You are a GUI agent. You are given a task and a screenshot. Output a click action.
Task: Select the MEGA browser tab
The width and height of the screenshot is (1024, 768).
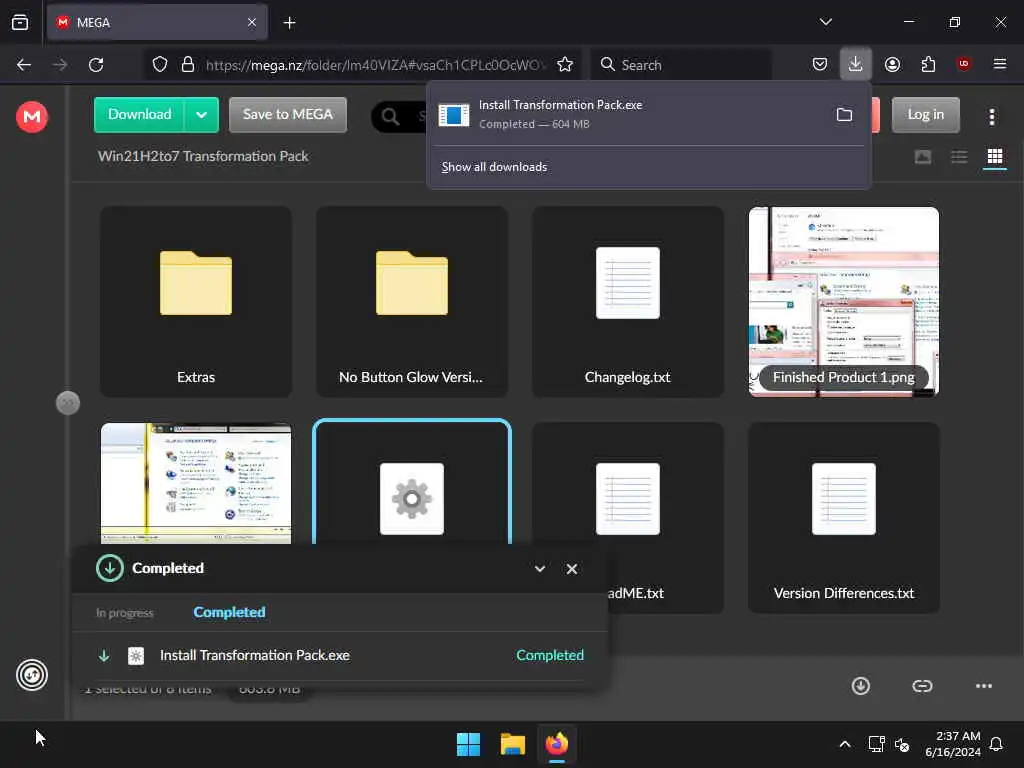pos(157,23)
